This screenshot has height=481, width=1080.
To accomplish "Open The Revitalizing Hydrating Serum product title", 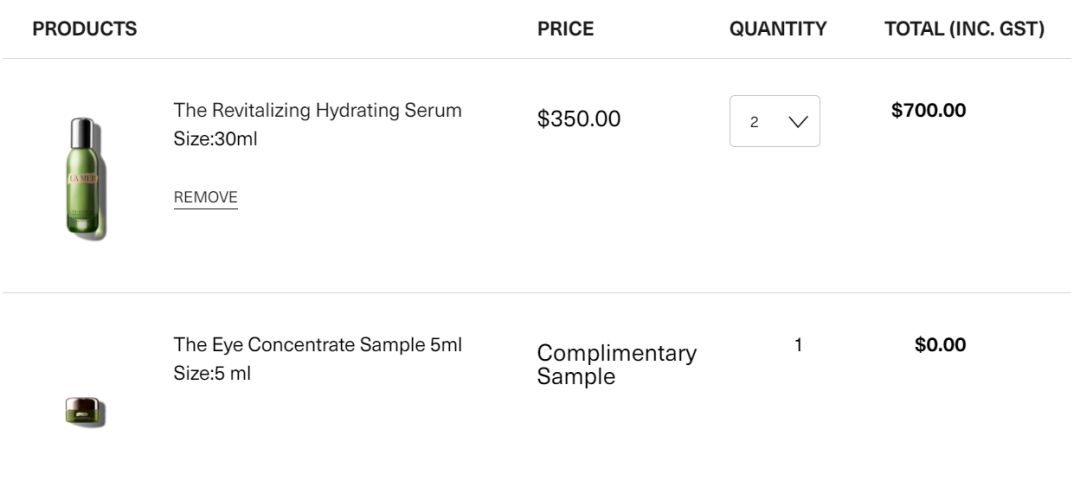I will point(317,110).
